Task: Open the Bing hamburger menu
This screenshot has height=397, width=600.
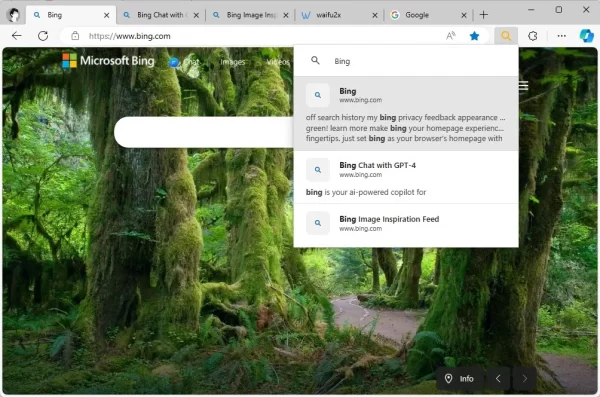Action: click(523, 86)
